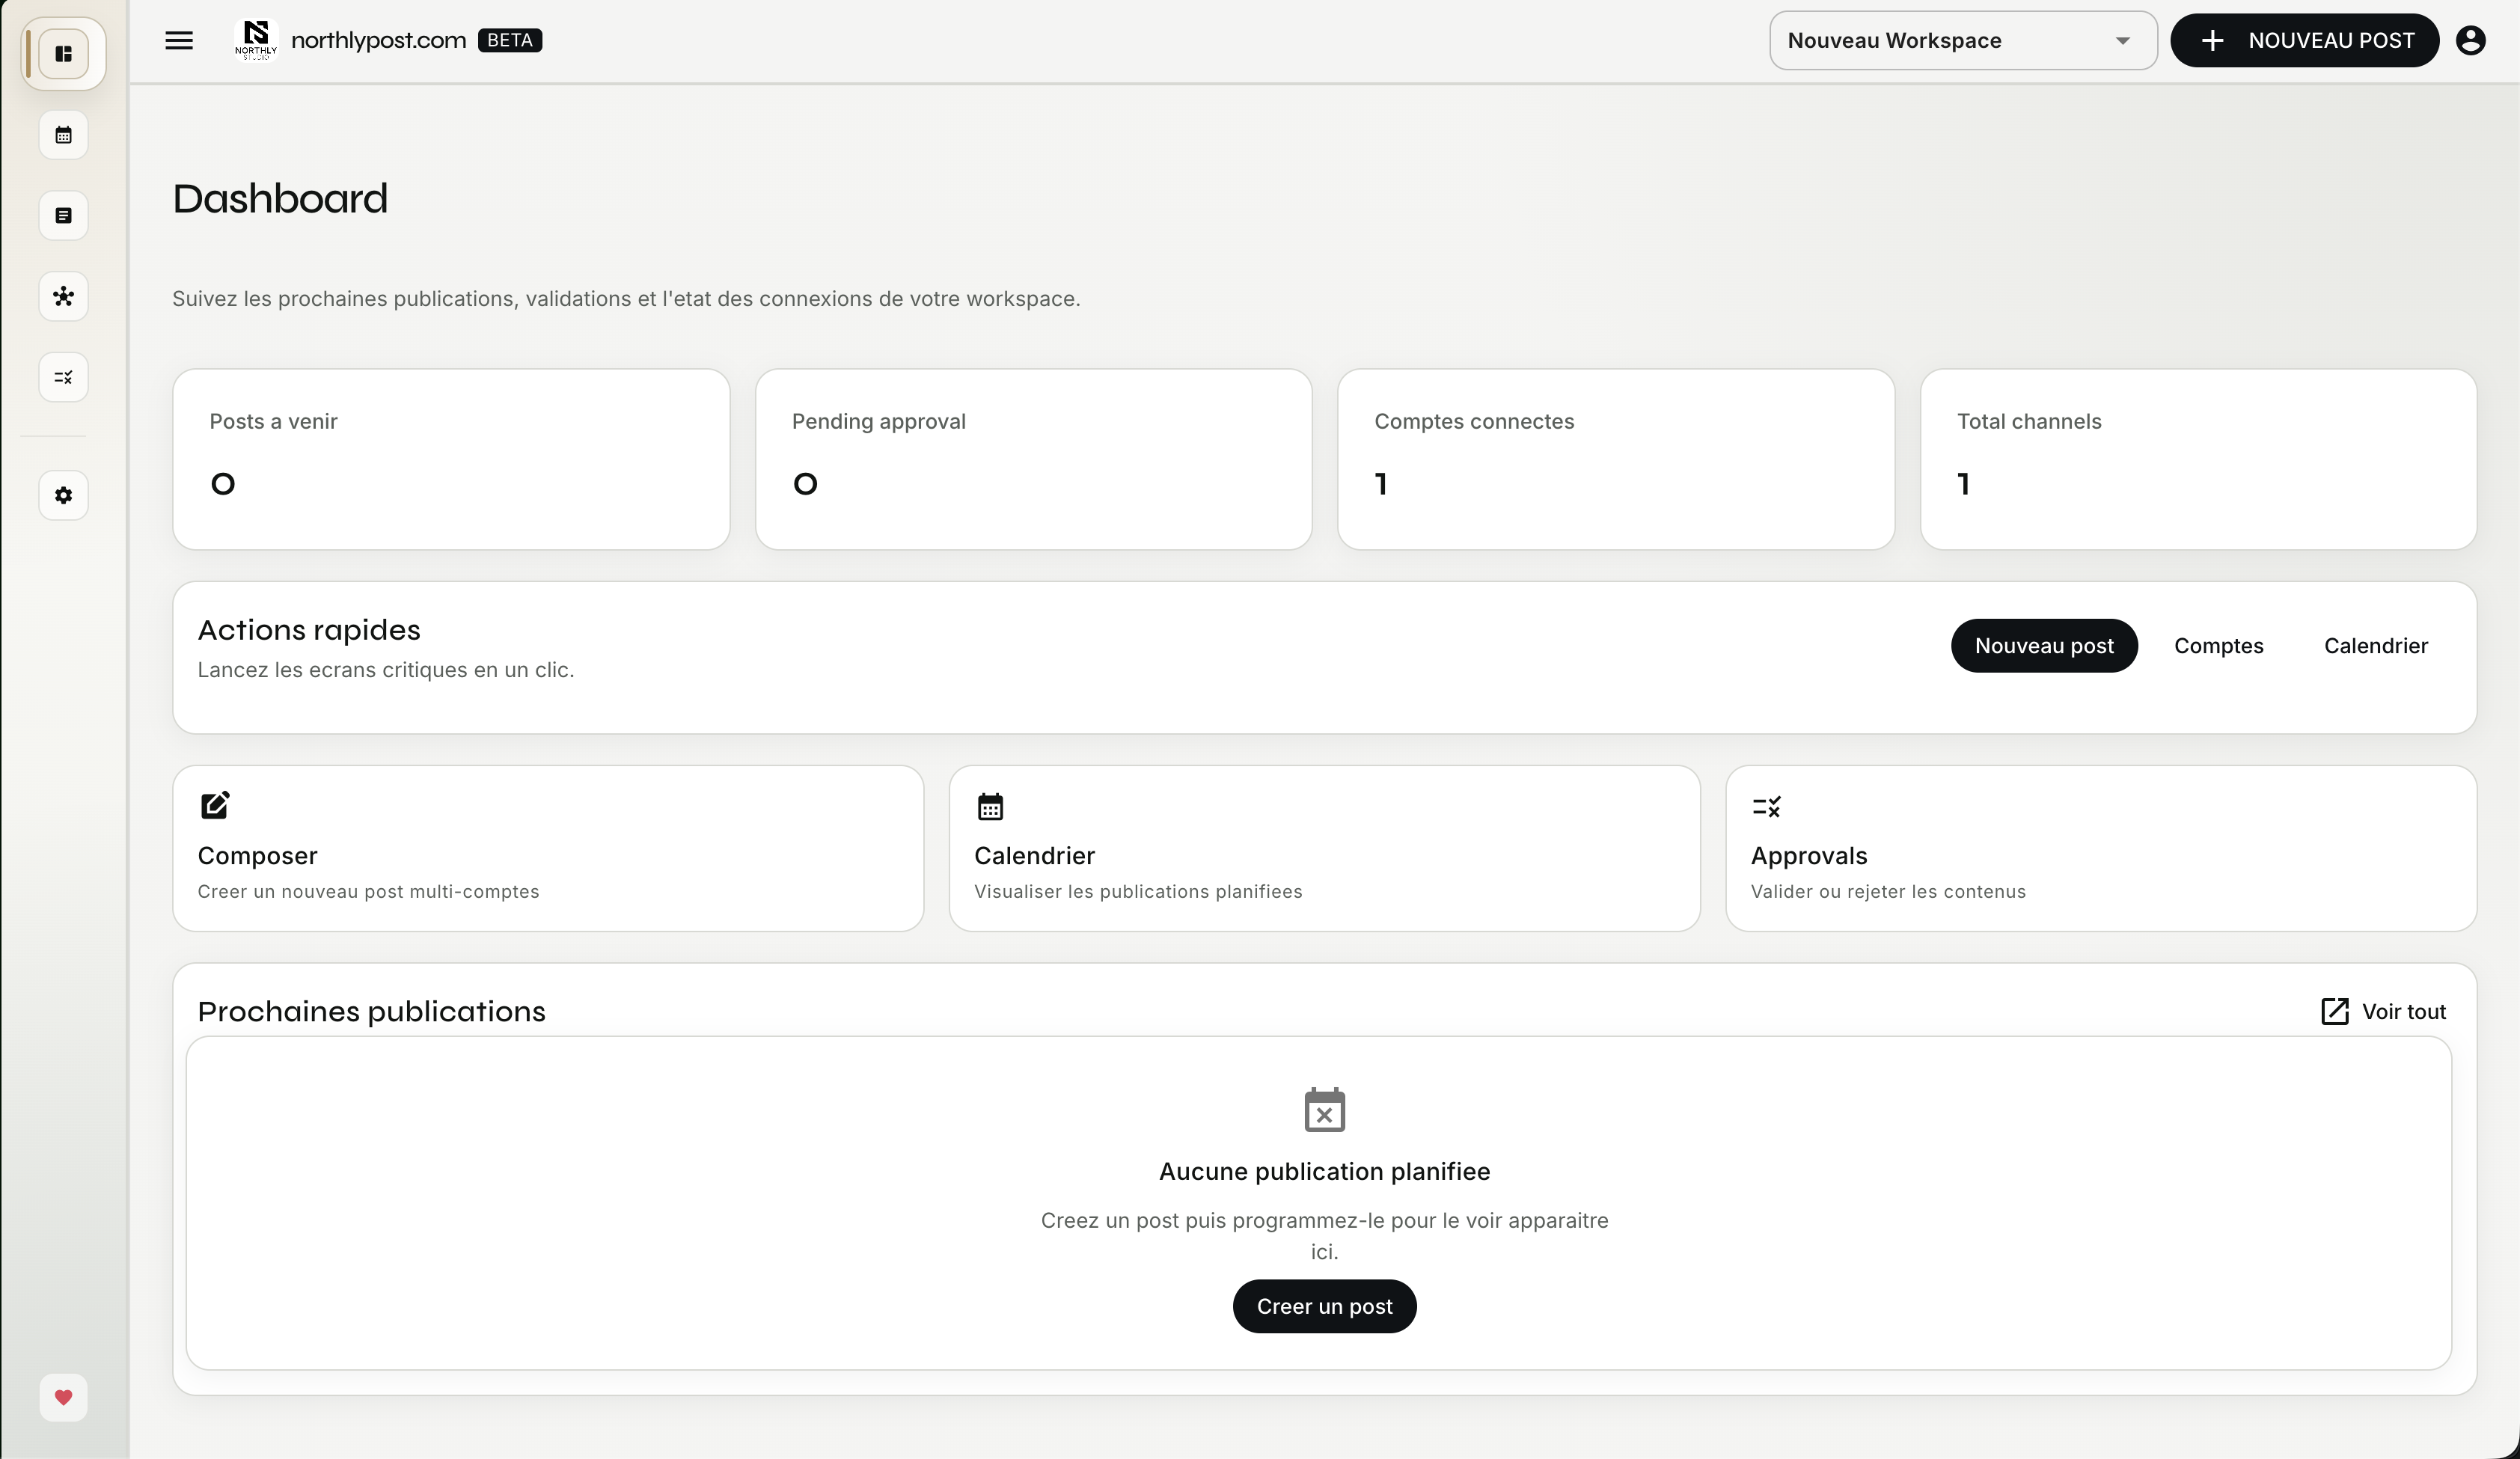
Task: Open the settings gear in sidebar
Action: [63, 496]
